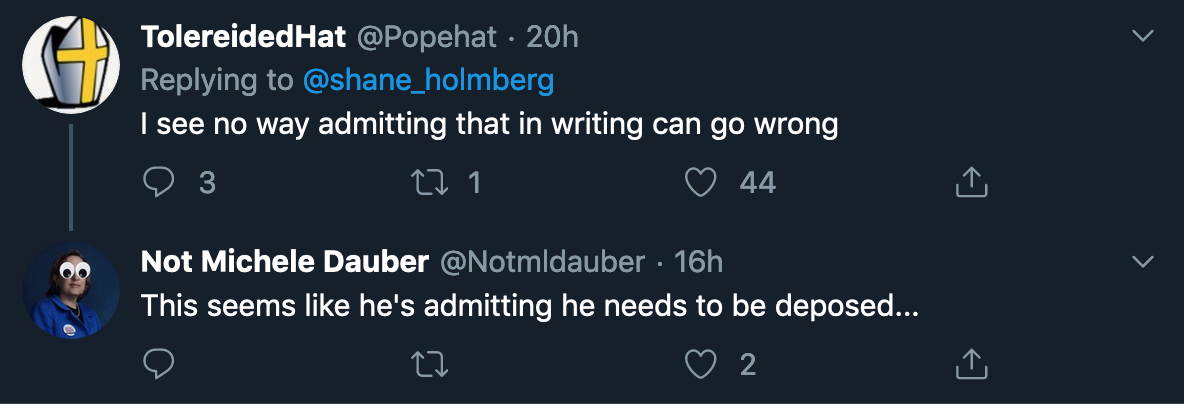Image resolution: width=1184 pixels, height=404 pixels.
Task: Open the Not Michele Dauber name profile
Action: pos(285,262)
